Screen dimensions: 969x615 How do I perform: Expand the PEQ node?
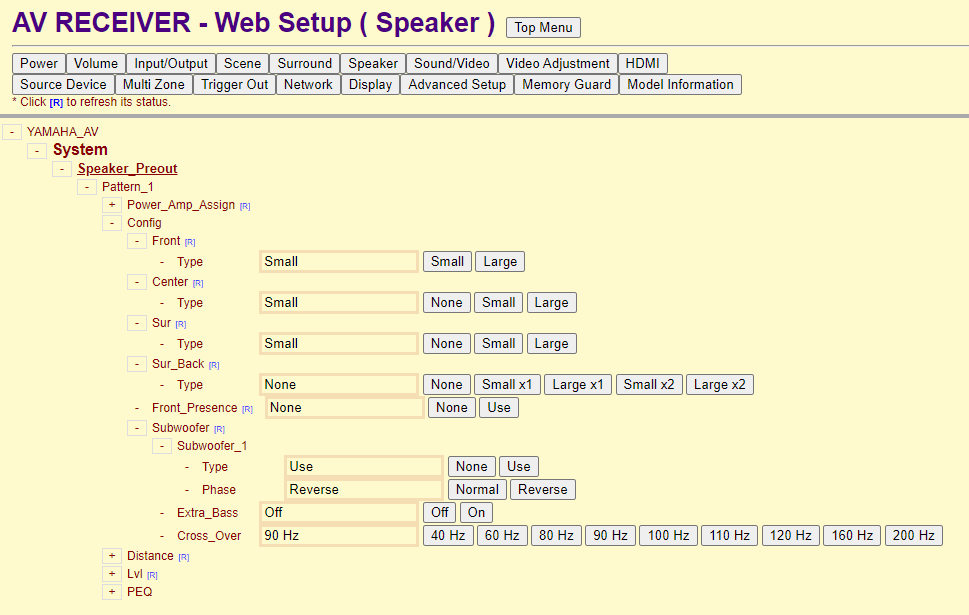click(112, 592)
